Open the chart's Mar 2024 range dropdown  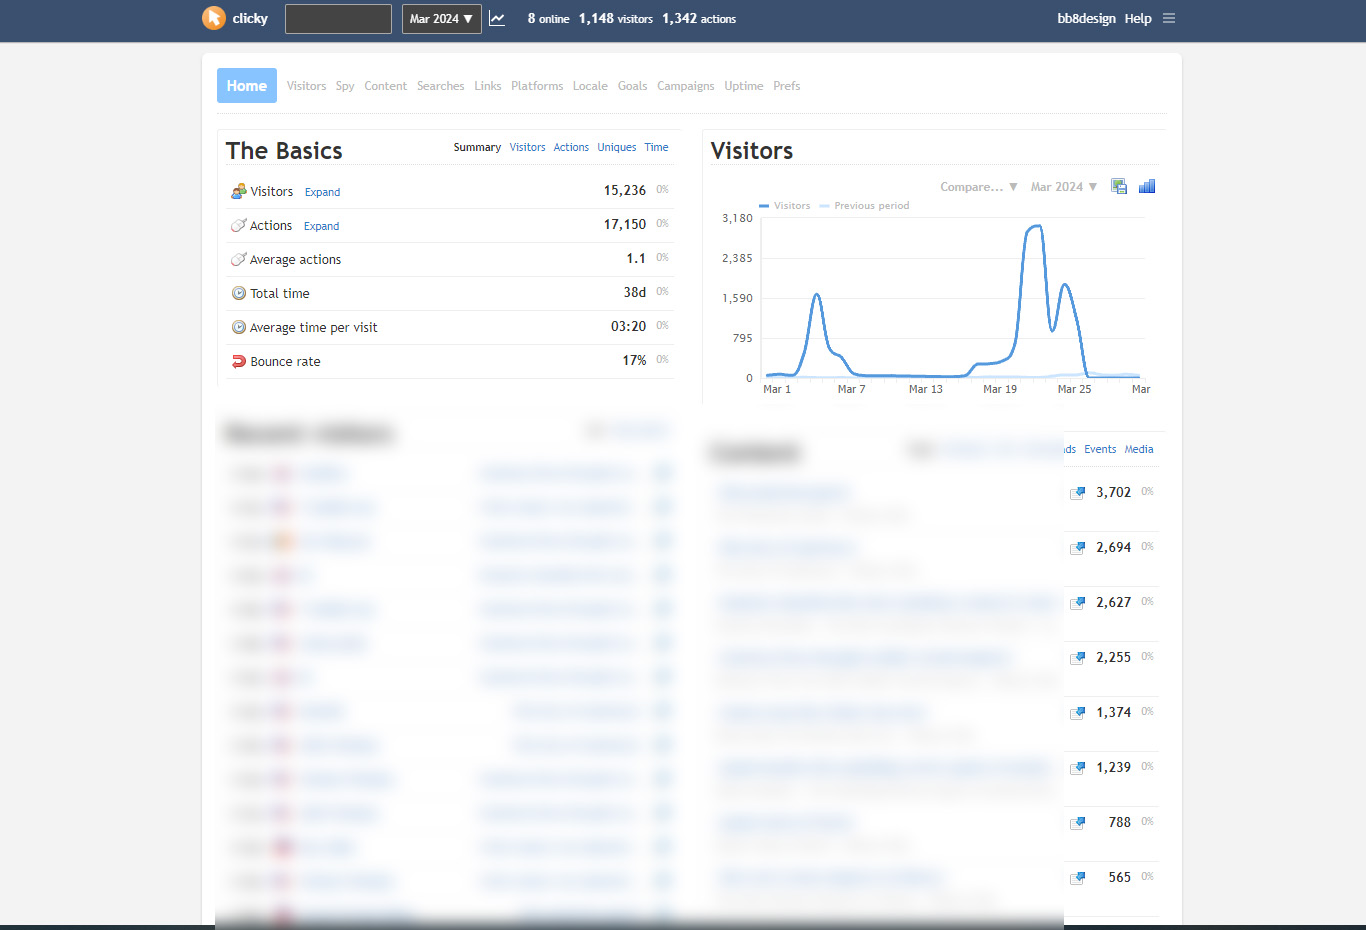tap(1063, 187)
